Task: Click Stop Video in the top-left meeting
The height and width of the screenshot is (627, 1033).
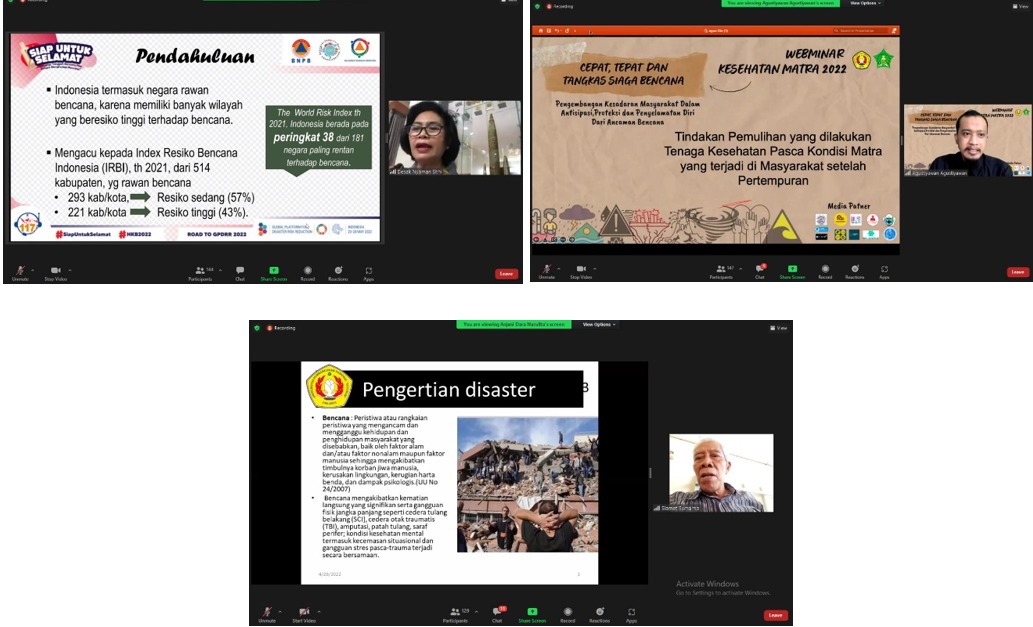Action: tap(55, 269)
